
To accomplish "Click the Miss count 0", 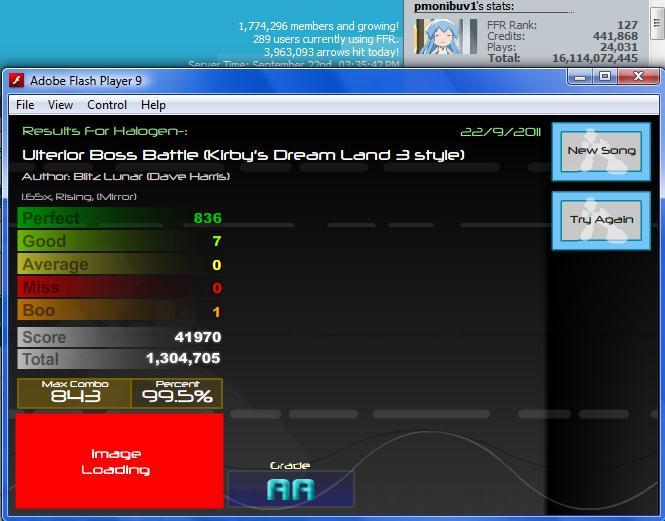I will [x=217, y=288].
